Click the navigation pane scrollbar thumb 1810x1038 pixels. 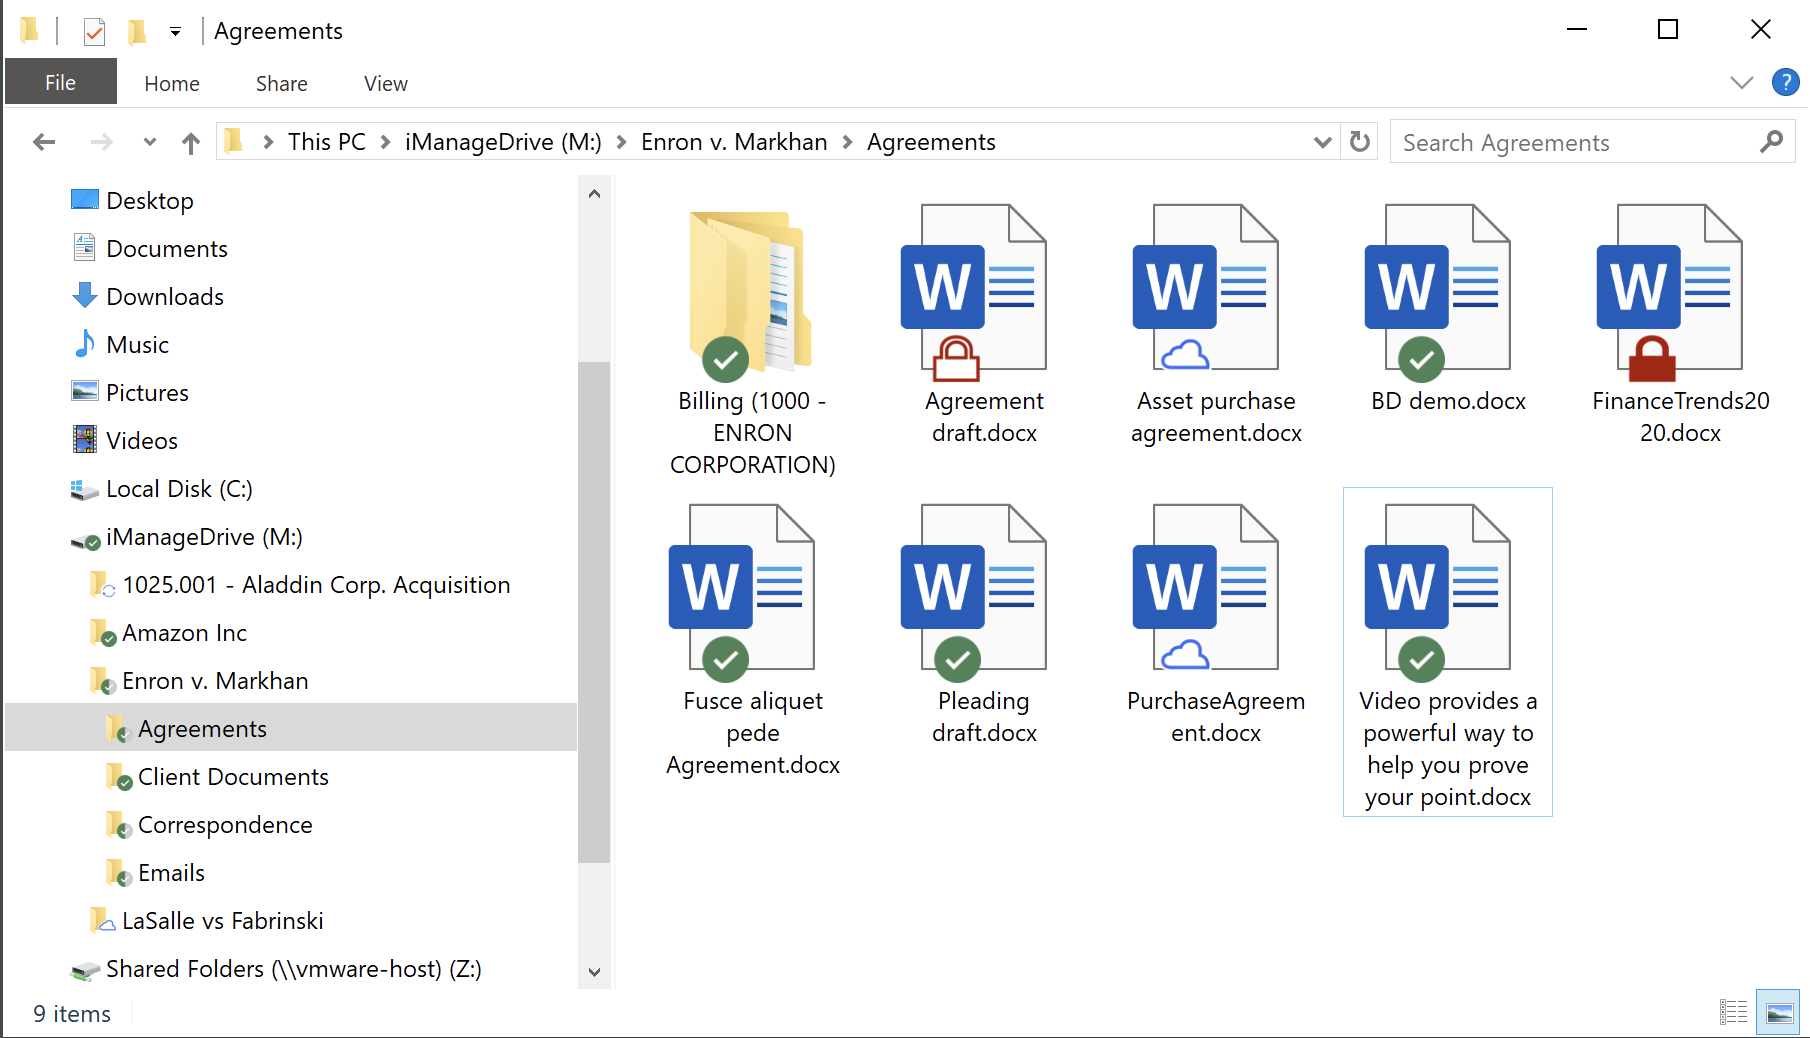pyautogui.click(x=594, y=611)
